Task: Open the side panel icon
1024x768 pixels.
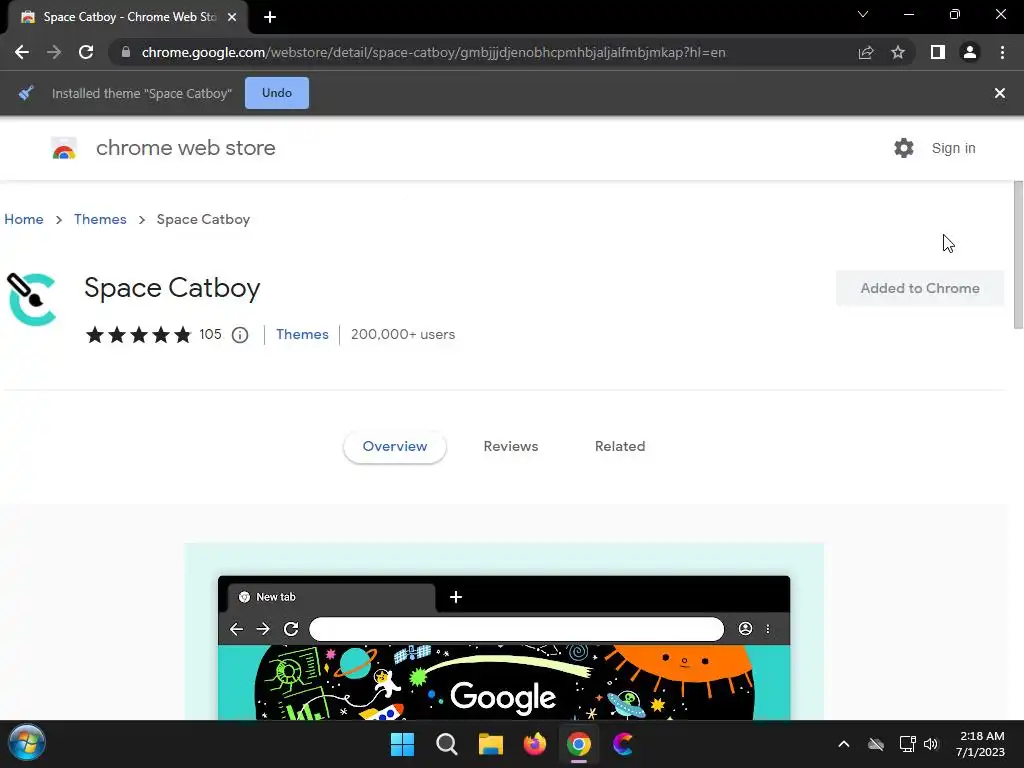Action: click(x=938, y=52)
